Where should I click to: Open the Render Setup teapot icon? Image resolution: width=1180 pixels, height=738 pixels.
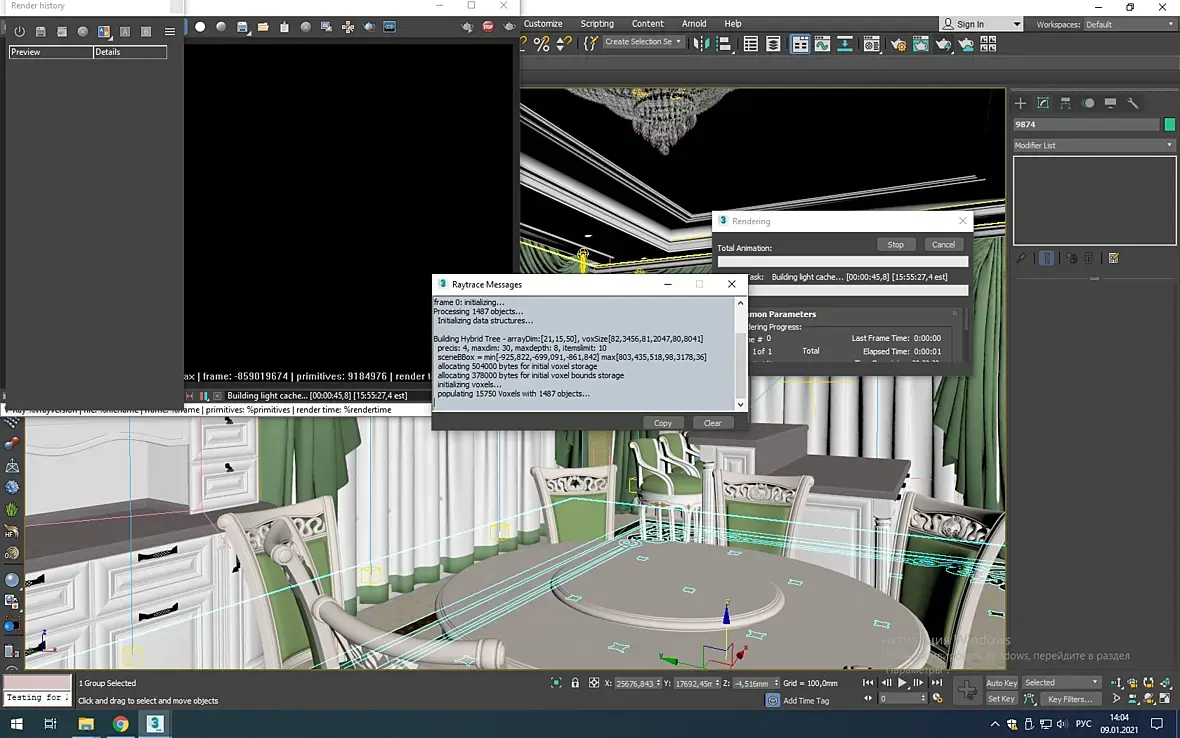(x=898, y=44)
